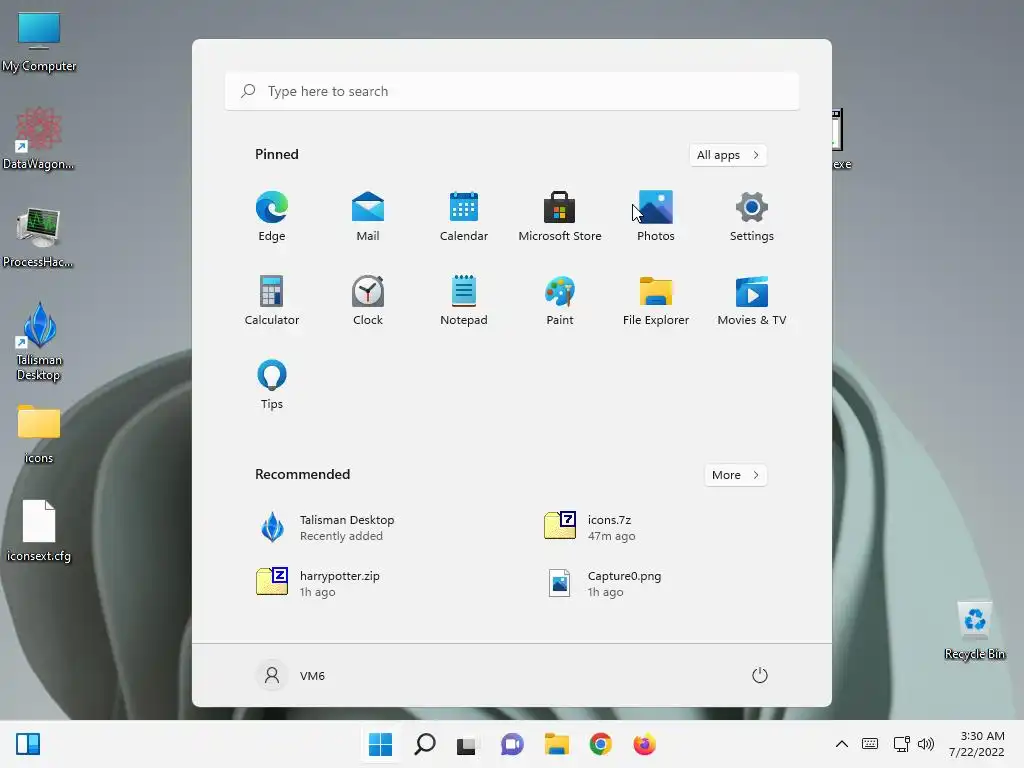The image size is (1024, 768).
Task: Open the Calendar pinned app
Action: click(464, 216)
